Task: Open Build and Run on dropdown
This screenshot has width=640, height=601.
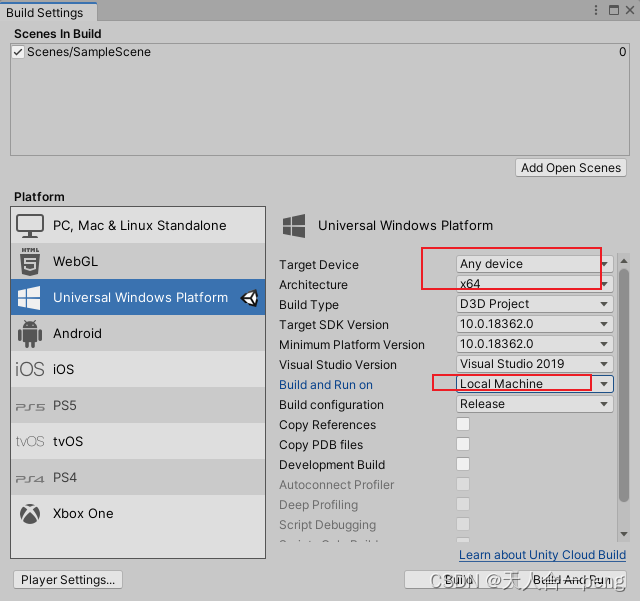Action: click(535, 384)
